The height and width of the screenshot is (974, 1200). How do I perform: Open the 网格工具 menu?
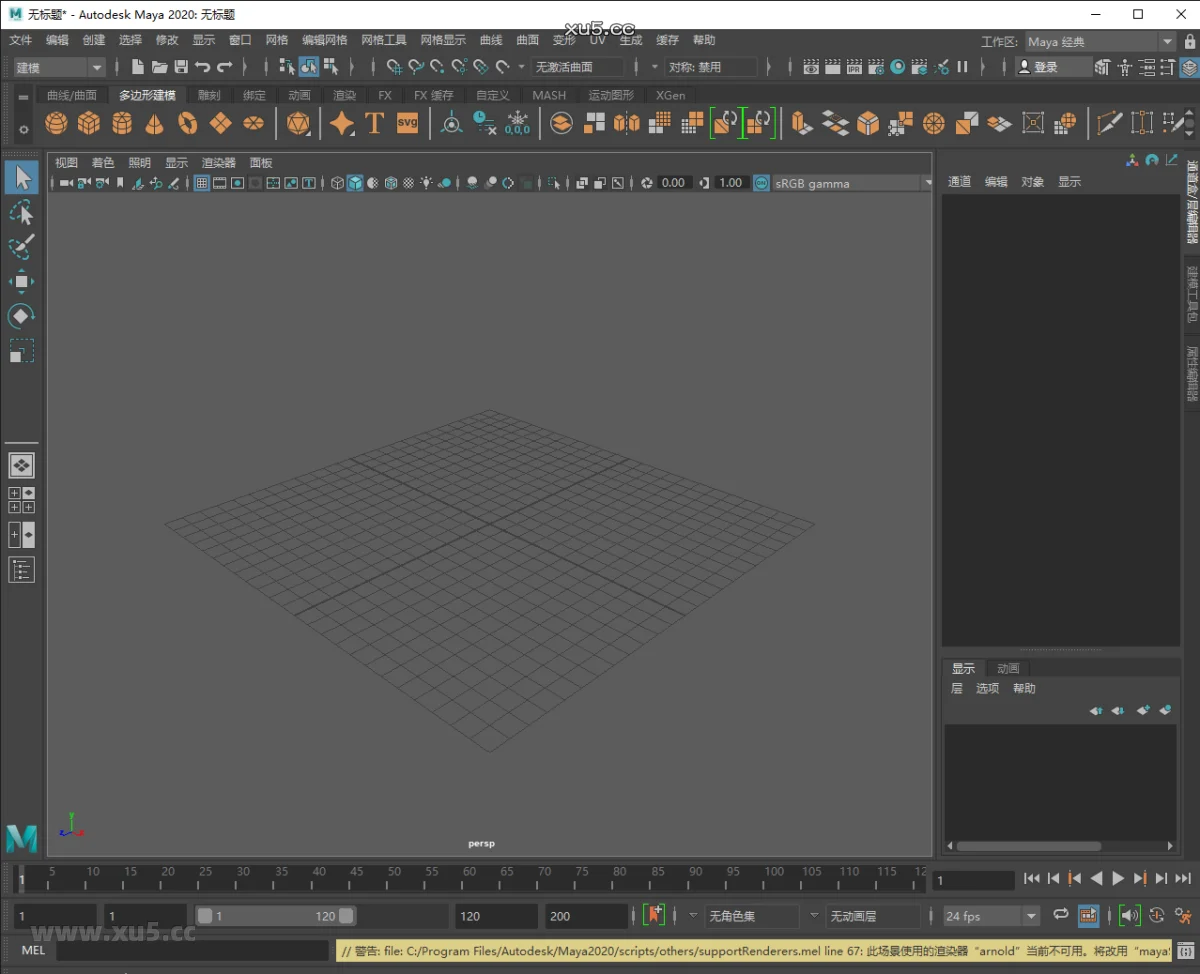(384, 40)
